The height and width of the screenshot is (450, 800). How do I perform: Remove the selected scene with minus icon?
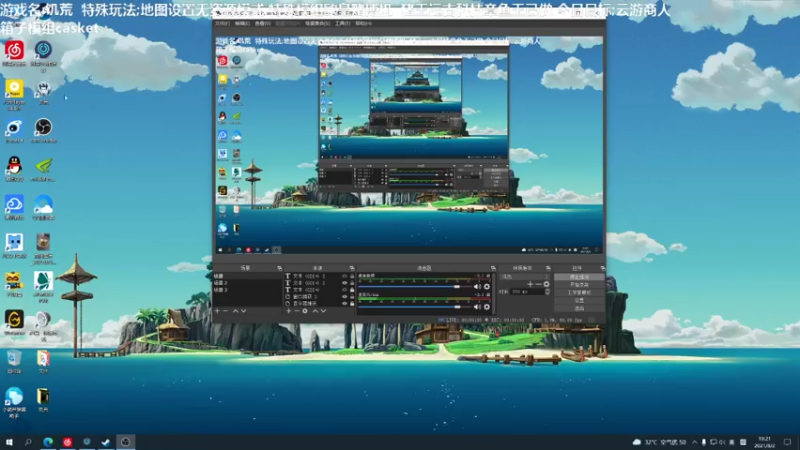click(x=225, y=311)
